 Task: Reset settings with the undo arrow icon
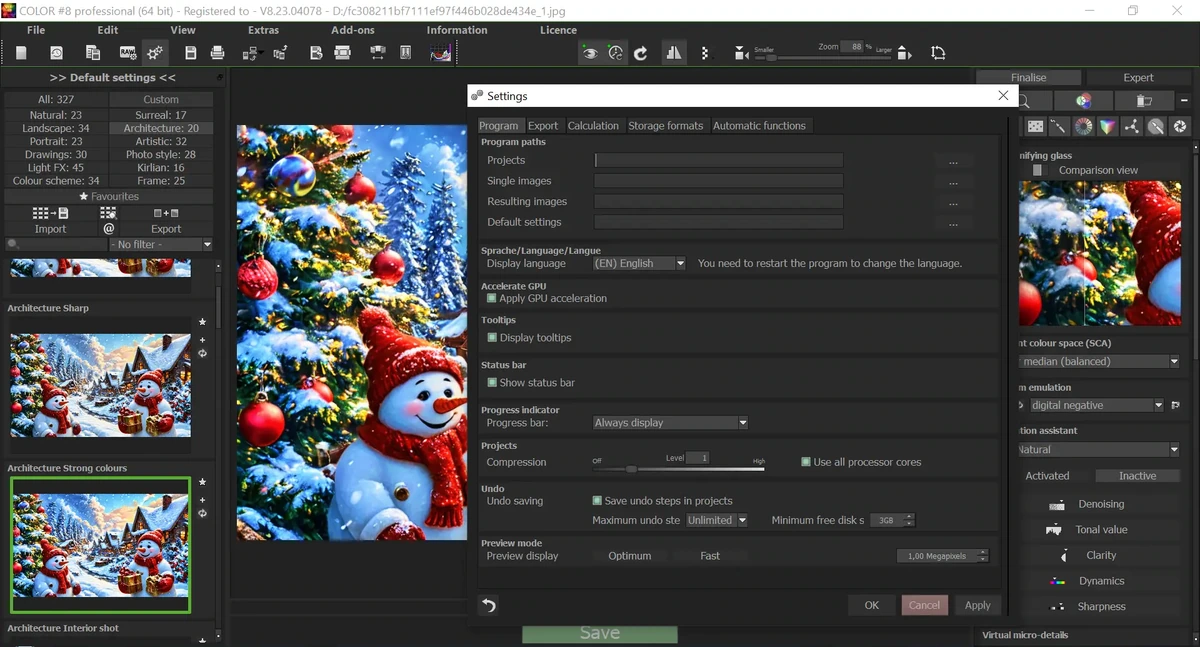[489, 605]
